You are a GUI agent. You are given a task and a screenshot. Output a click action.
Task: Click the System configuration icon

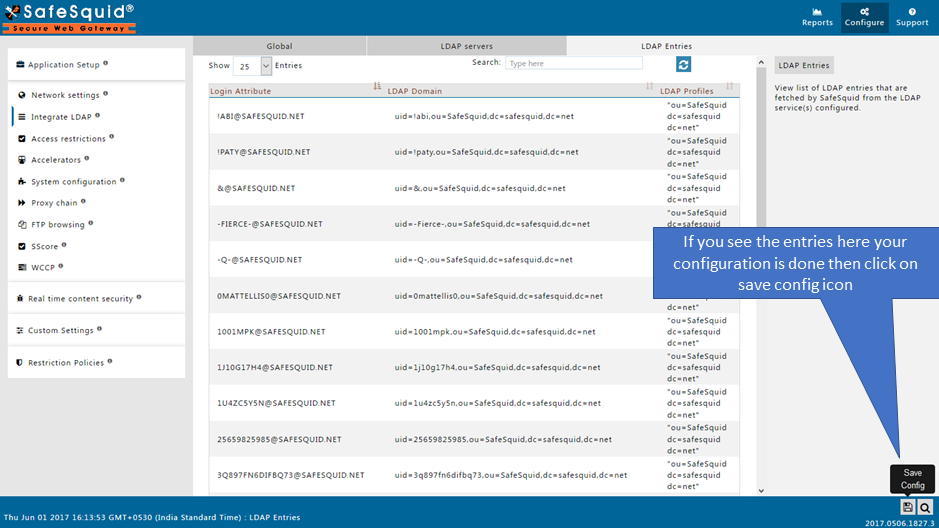[22, 181]
